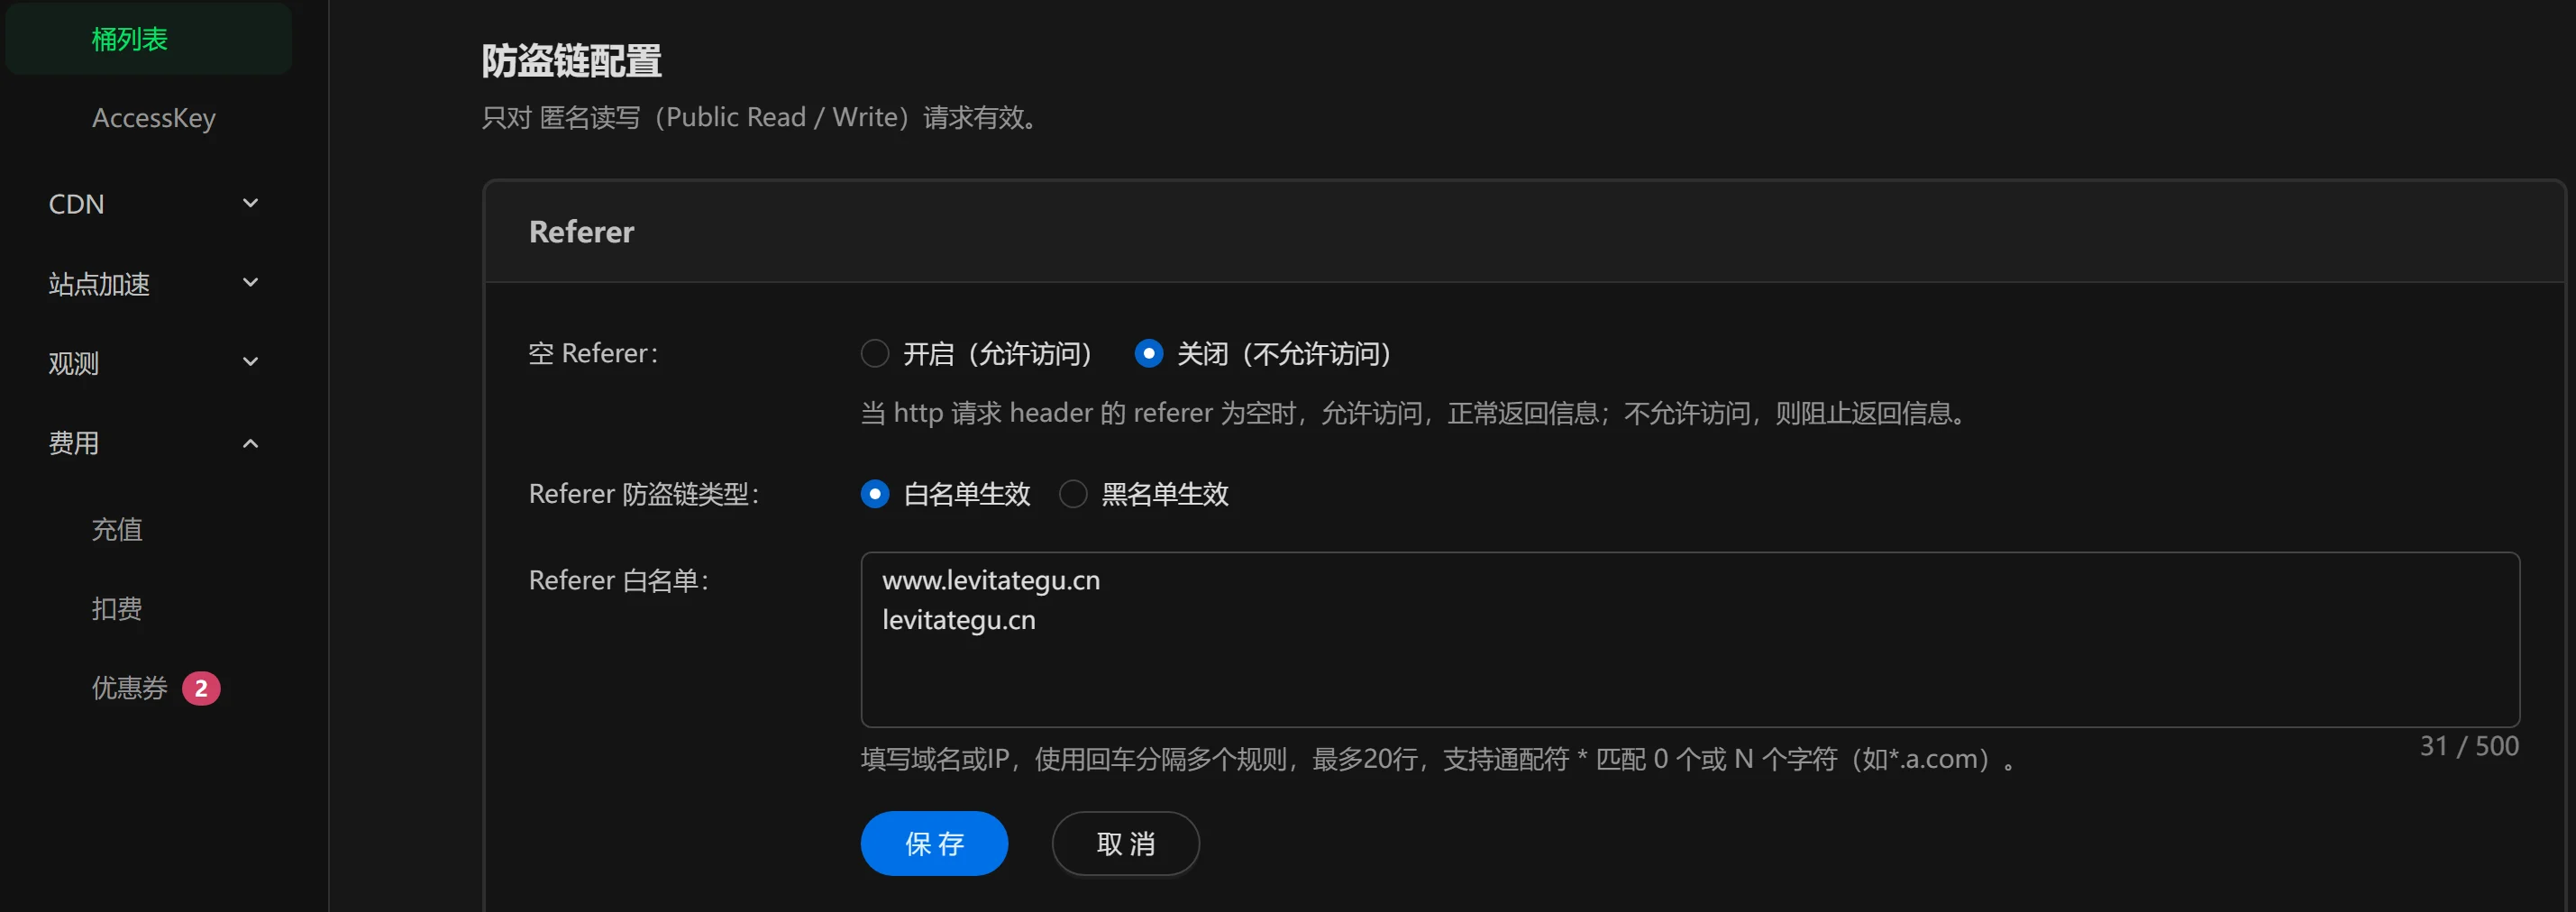The width and height of the screenshot is (2576, 912).
Task: Go to AccessKey in sidebar
Action: 154,118
